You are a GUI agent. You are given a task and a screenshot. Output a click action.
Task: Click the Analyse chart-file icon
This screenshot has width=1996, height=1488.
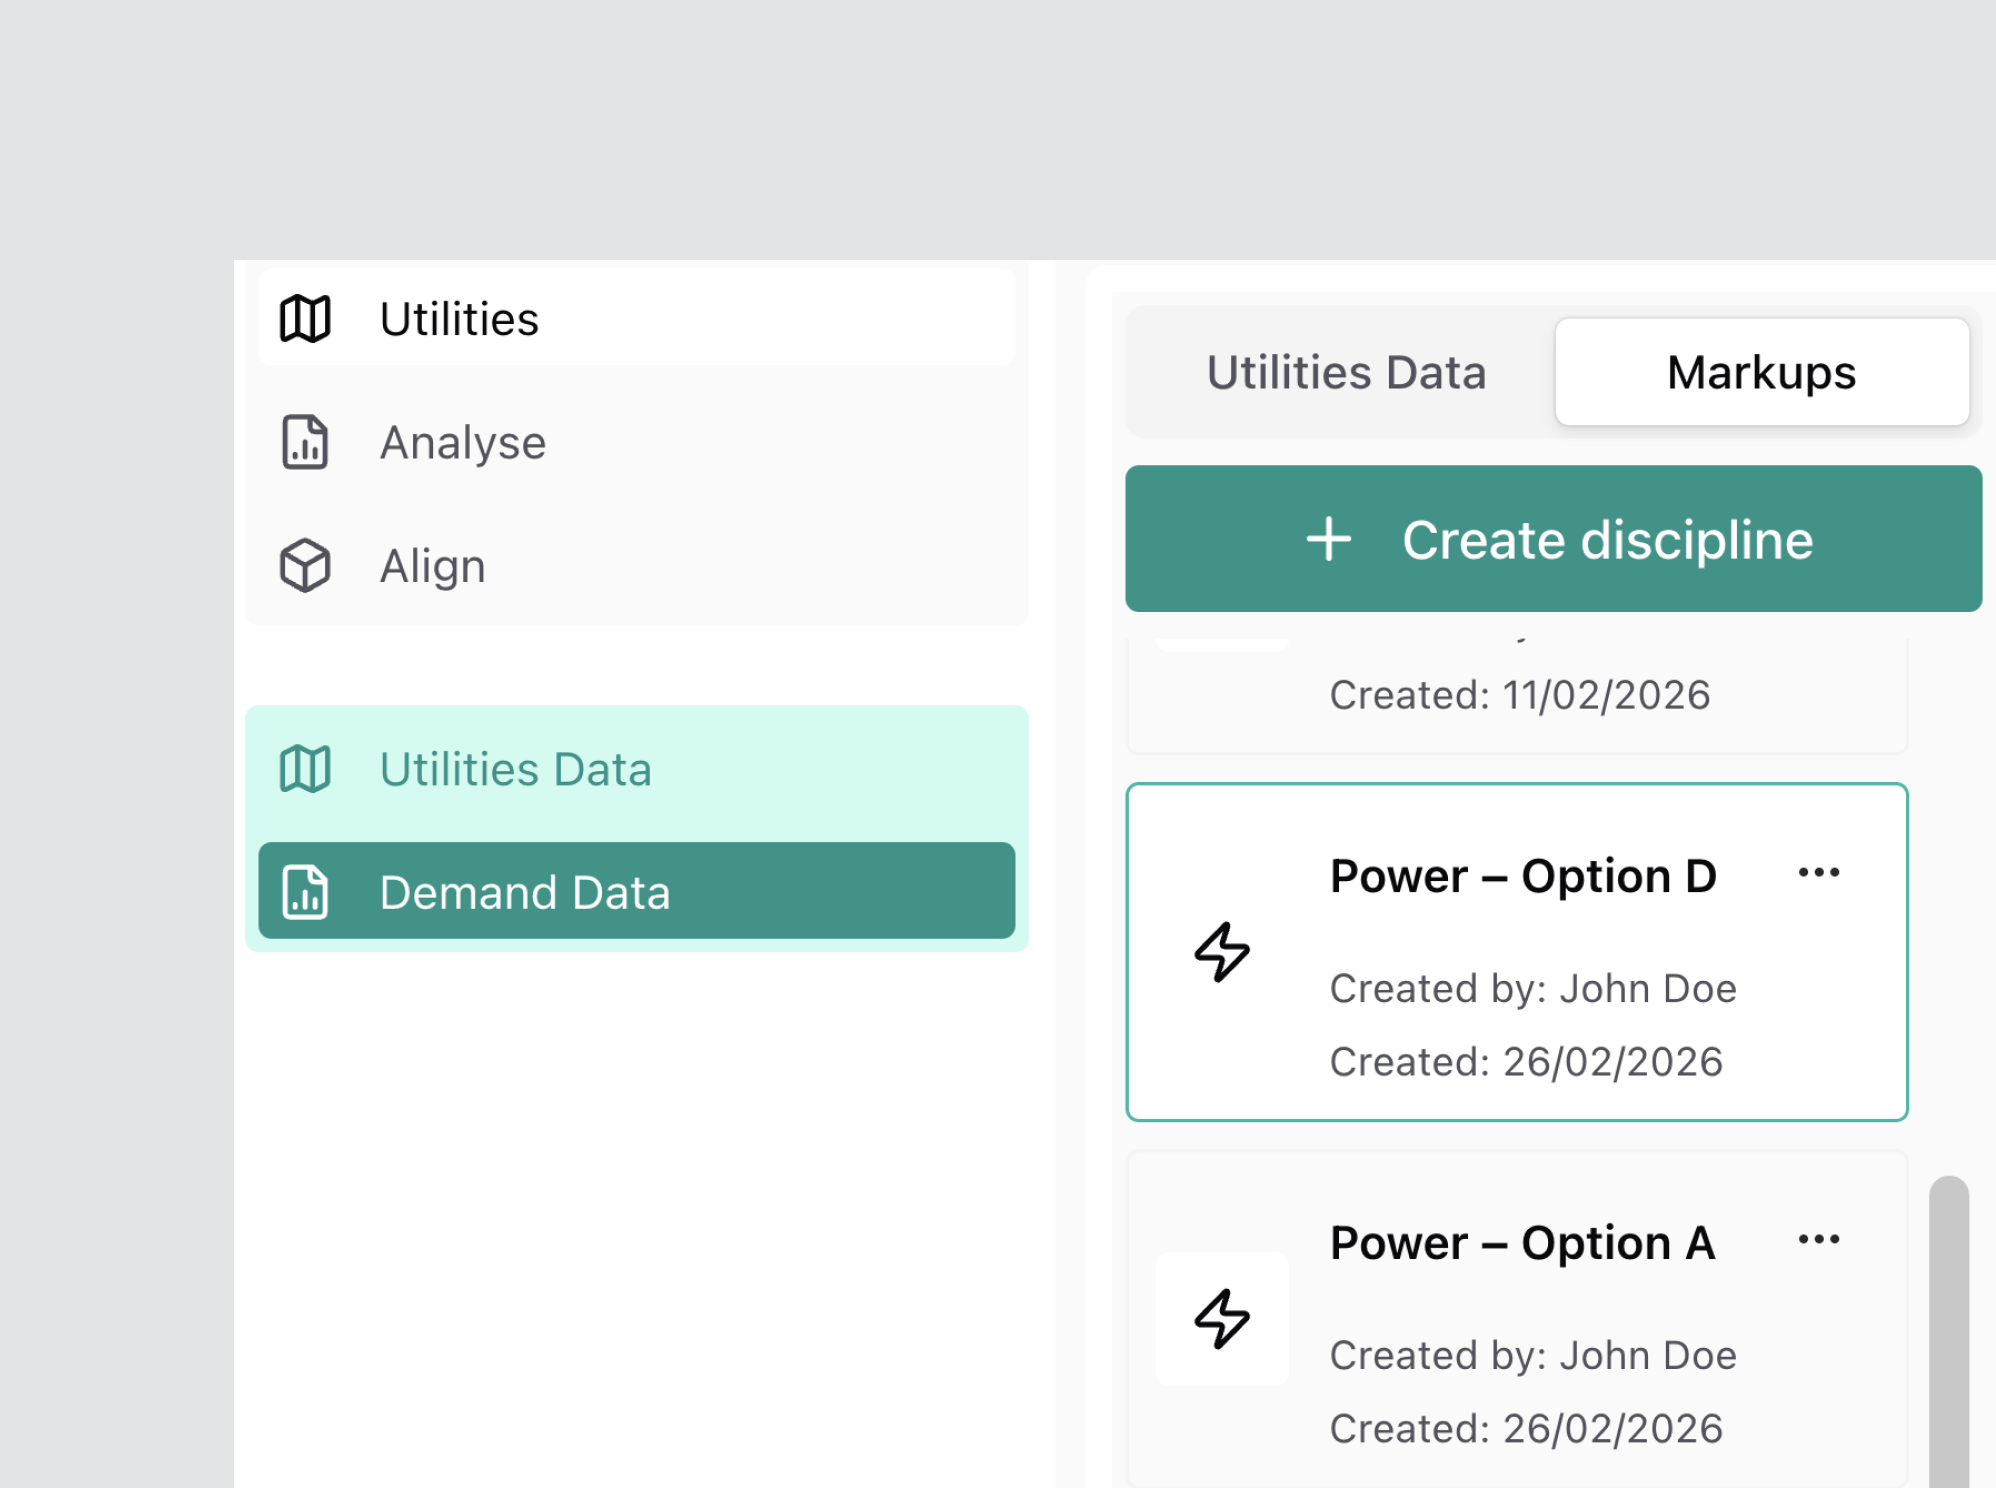point(305,442)
